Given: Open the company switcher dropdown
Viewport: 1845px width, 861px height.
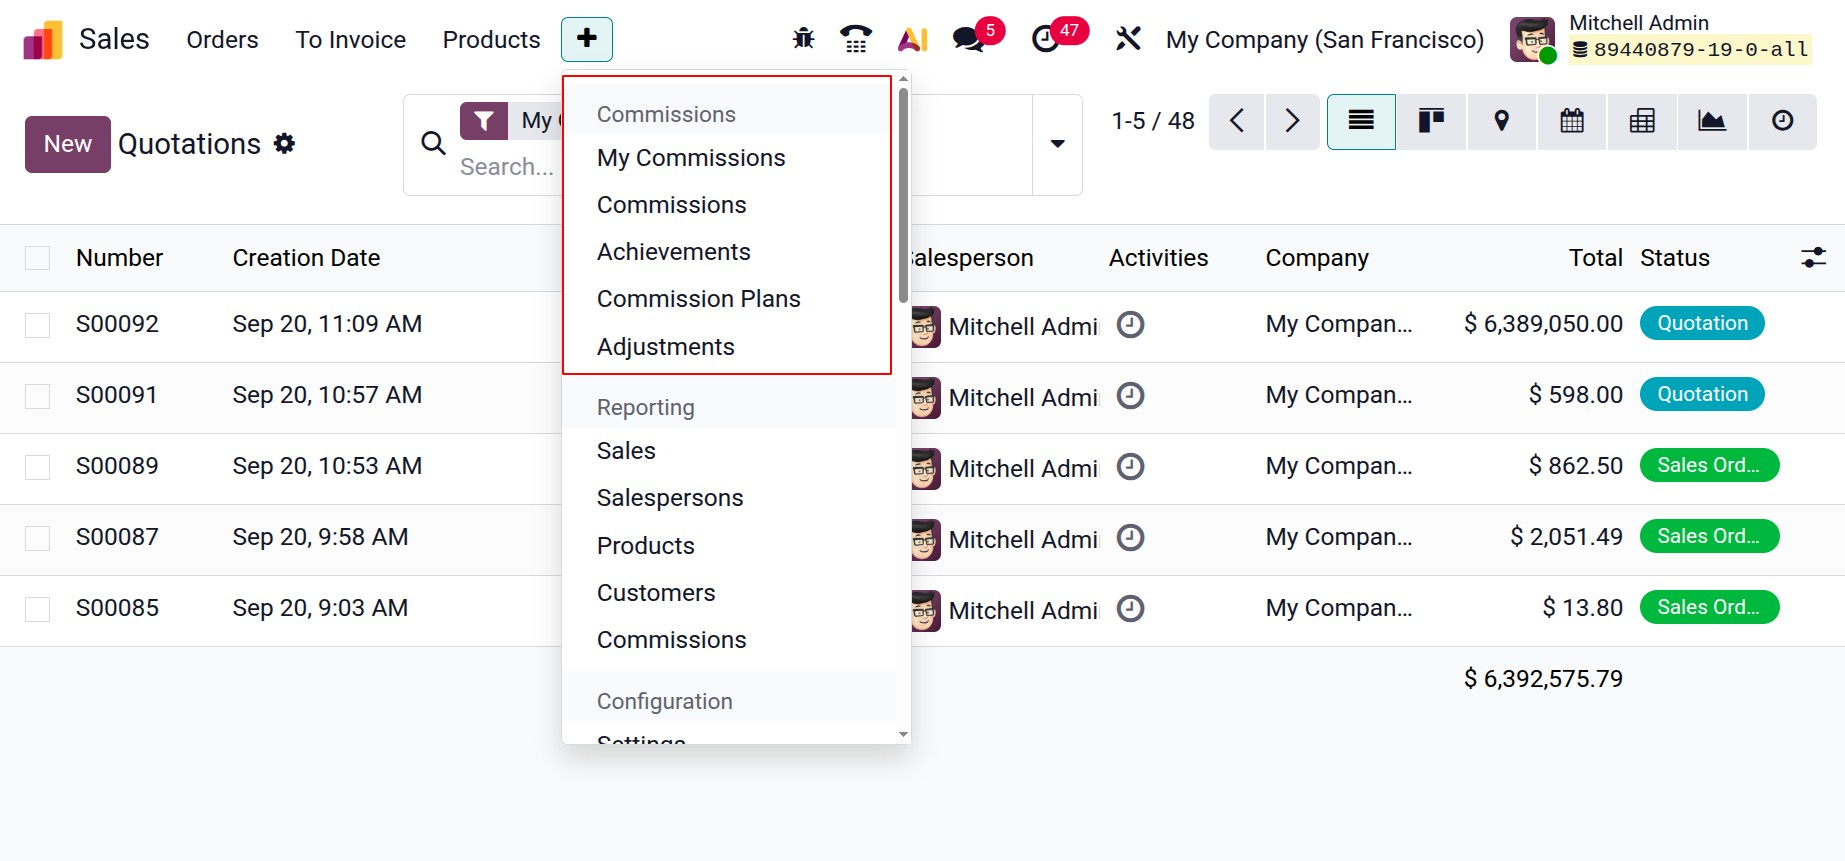Looking at the screenshot, I should coord(1324,40).
